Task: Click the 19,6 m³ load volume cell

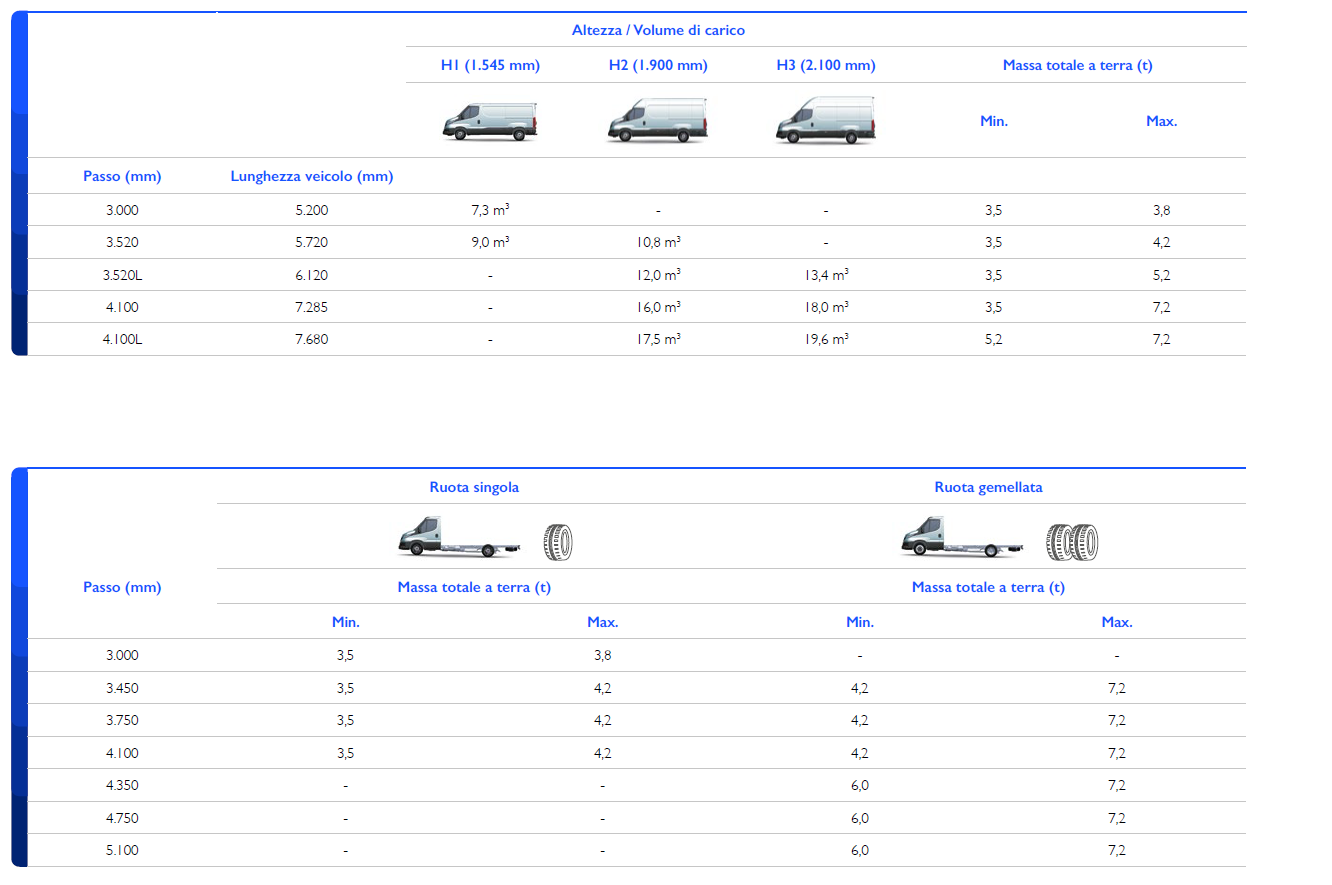Action: (825, 339)
